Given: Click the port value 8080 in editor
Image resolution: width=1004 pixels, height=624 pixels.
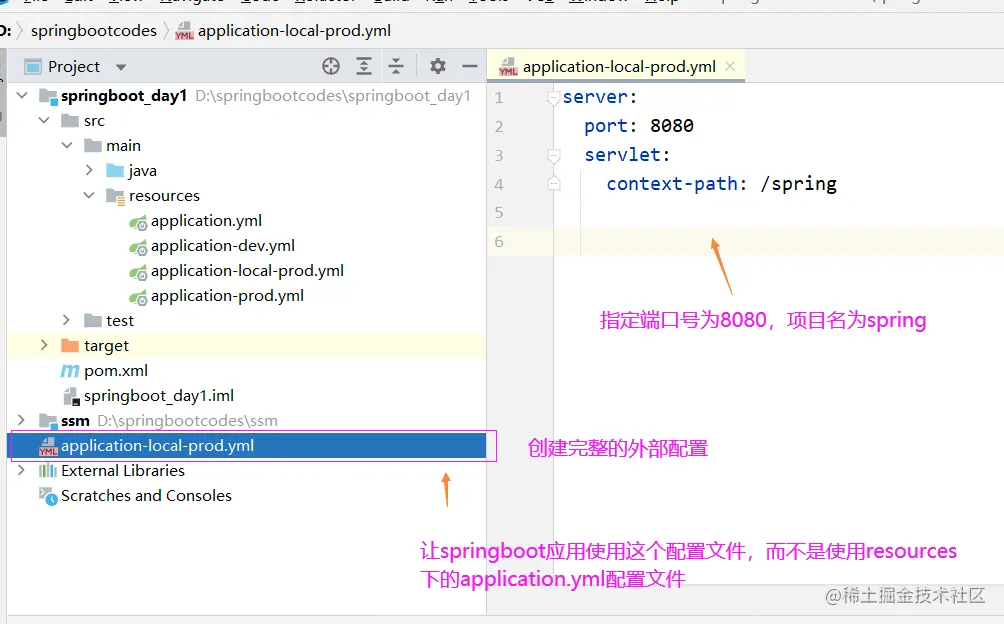Looking at the screenshot, I should pos(672,125).
